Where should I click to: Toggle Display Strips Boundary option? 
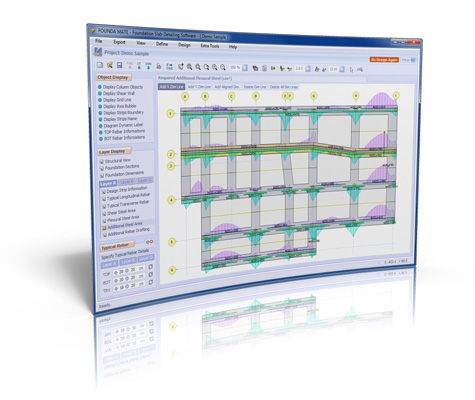tap(121, 113)
